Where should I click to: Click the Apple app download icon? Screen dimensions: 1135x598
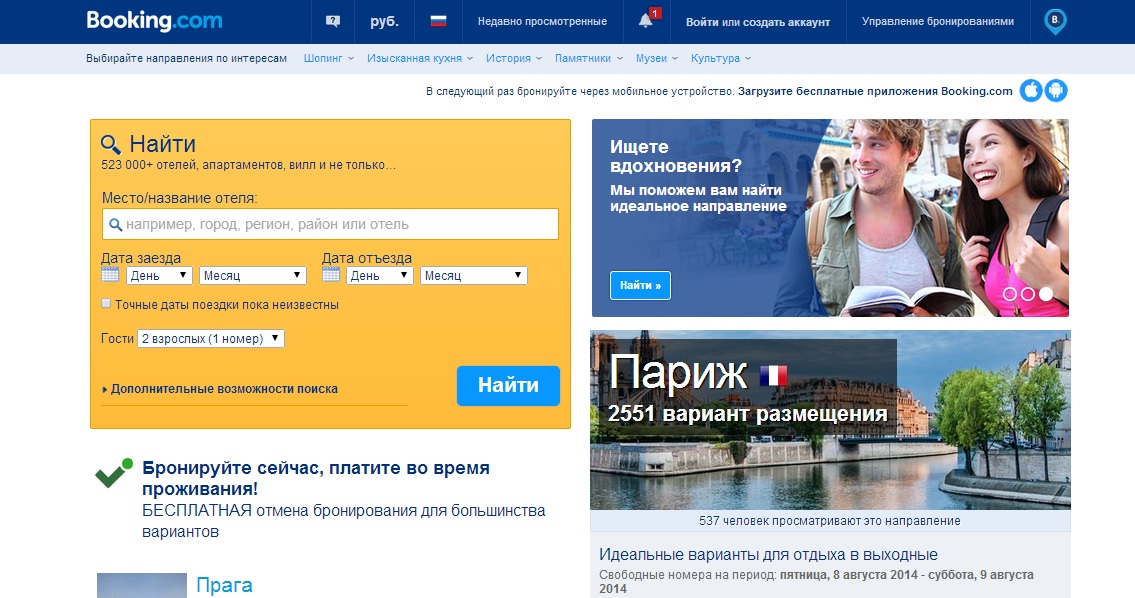1031,90
